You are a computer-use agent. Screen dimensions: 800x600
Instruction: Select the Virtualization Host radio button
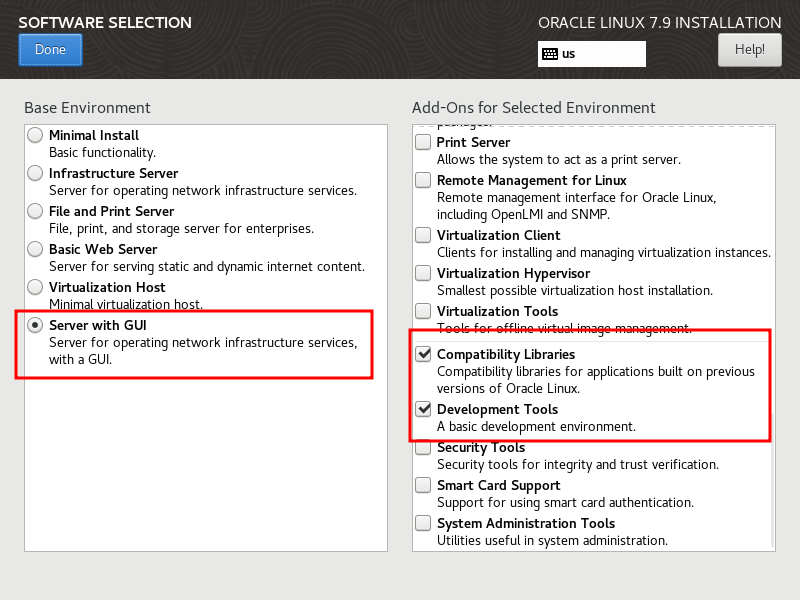point(35,287)
